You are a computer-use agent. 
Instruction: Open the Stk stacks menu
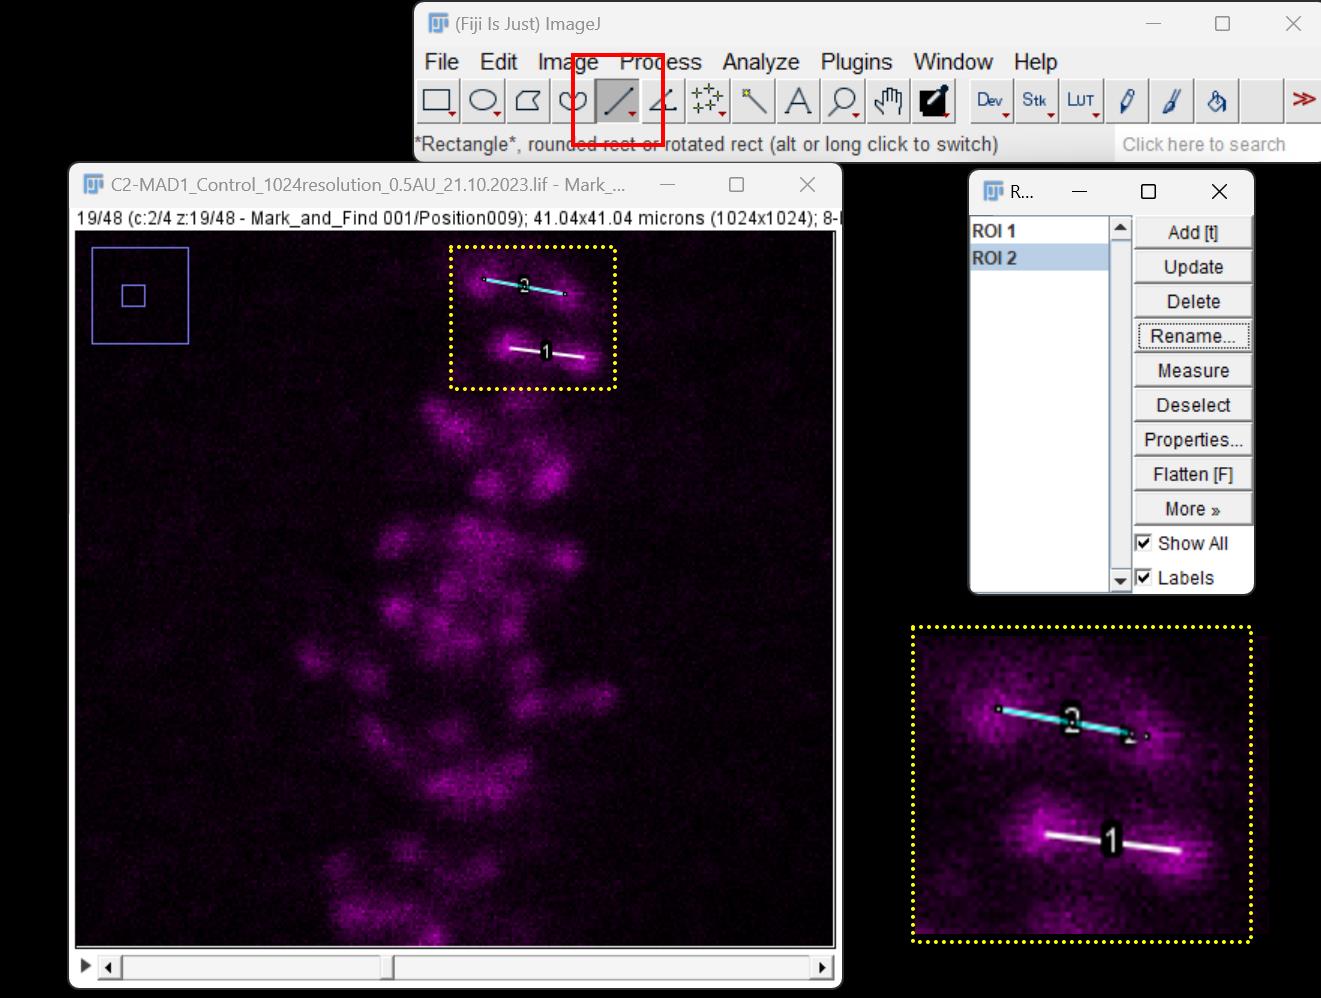1035,100
